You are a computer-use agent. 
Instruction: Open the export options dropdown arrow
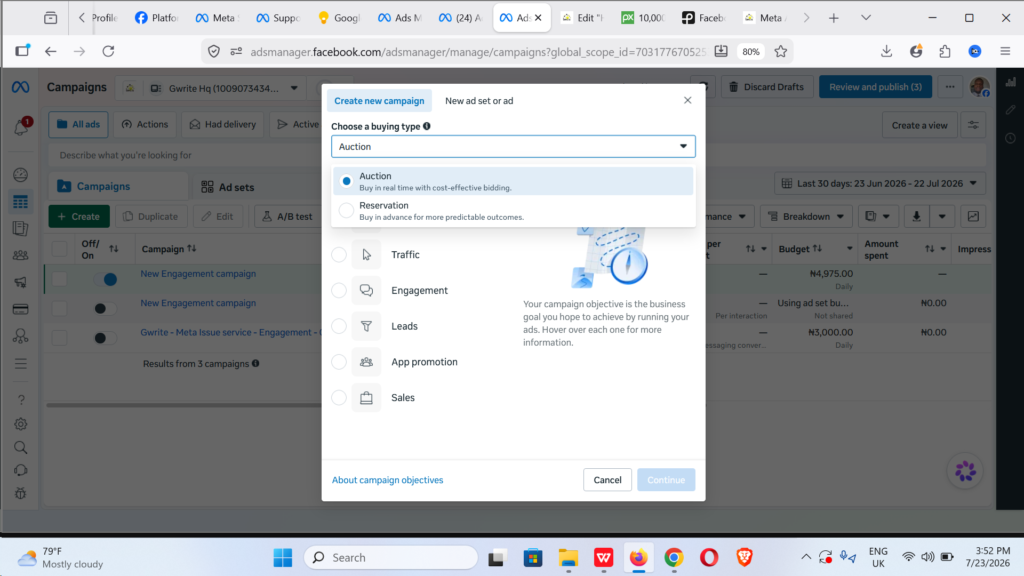click(942, 216)
